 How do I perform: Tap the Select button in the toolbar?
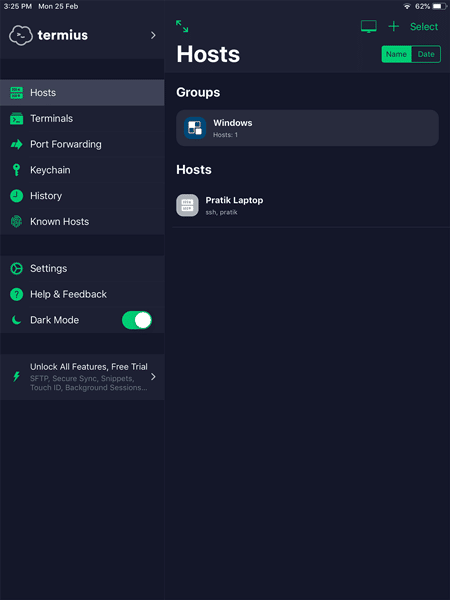(x=424, y=26)
